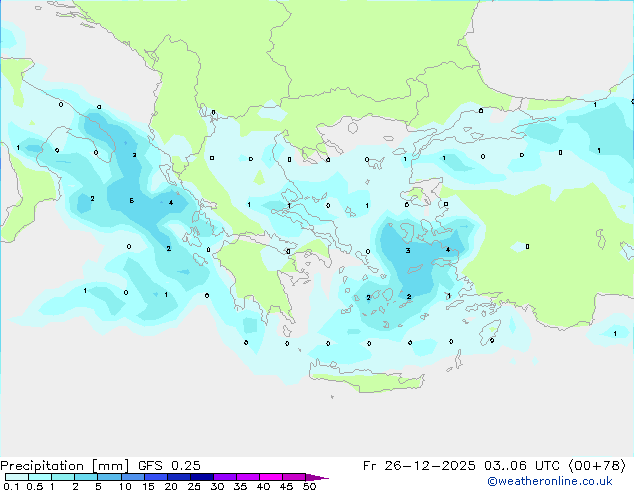Viewport: 634px width, 490px height.
Task: Click the 0.5–1 mm legend color box
Action: (40, 477)
